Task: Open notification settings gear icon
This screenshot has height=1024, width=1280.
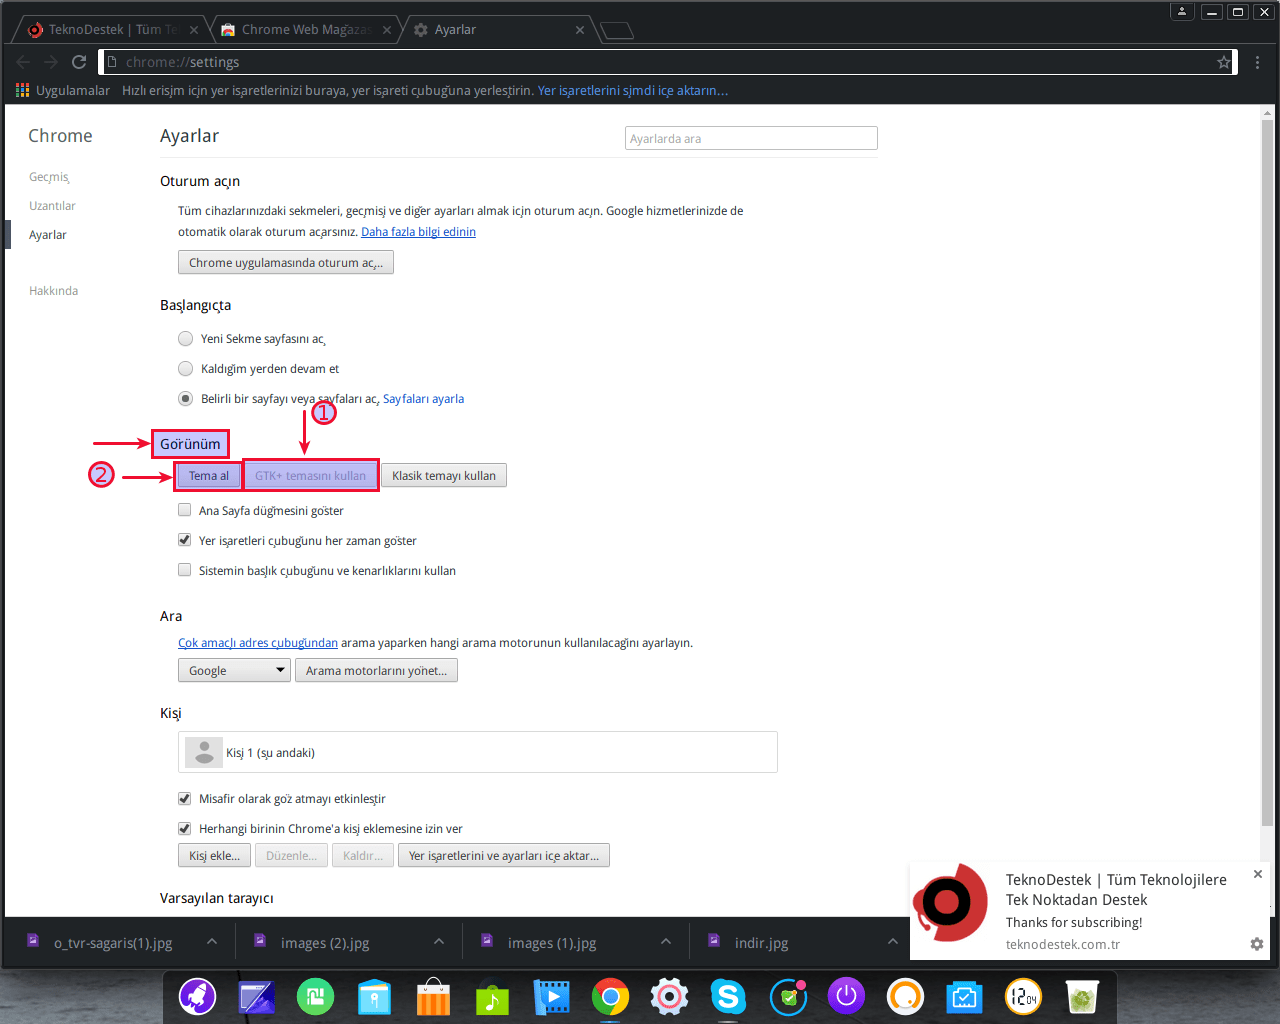Action: (1257, 944)
